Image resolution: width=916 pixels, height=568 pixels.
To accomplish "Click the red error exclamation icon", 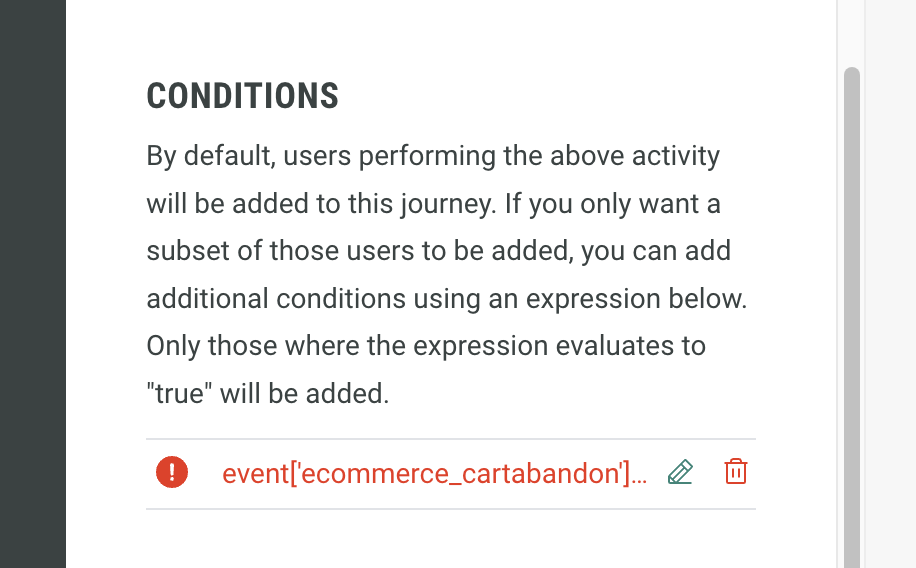I will [172, 472].
